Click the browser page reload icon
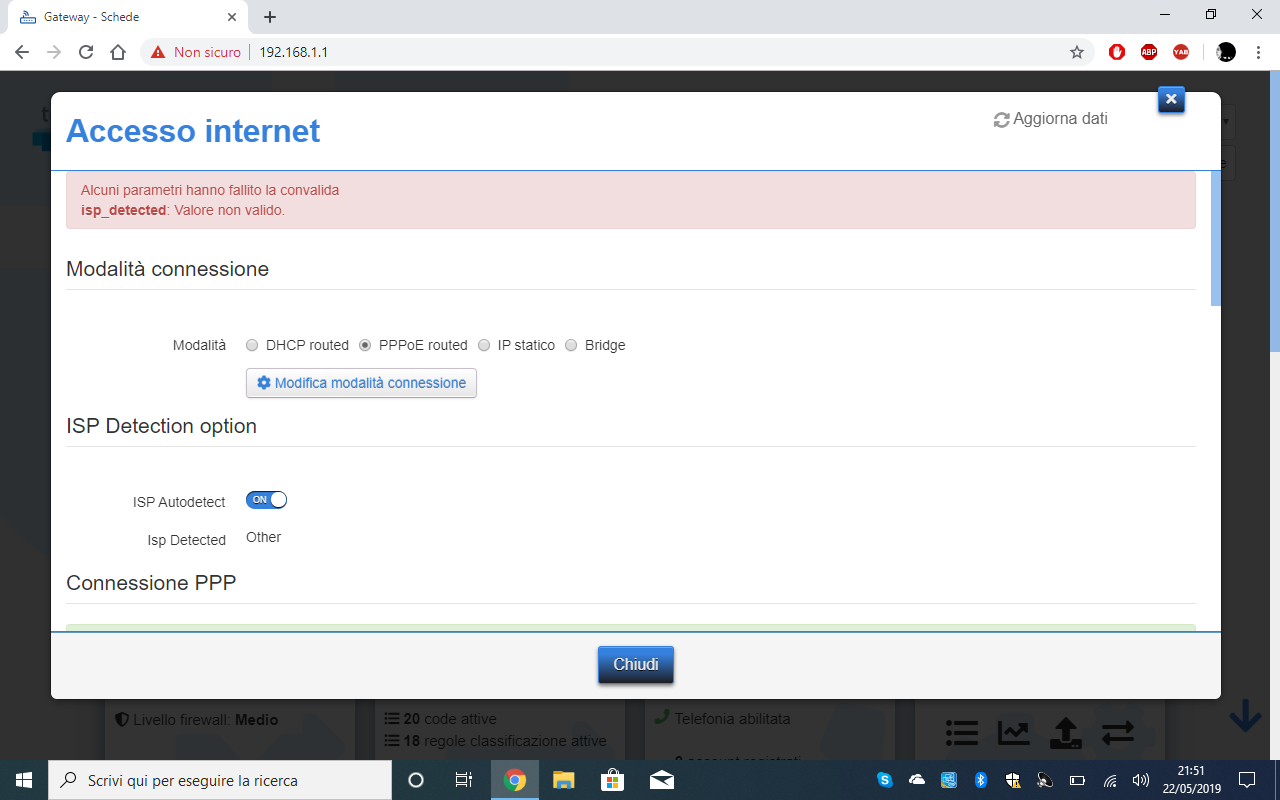Image resolution: width=1280 pixels, height=800 pixels. 85,52
